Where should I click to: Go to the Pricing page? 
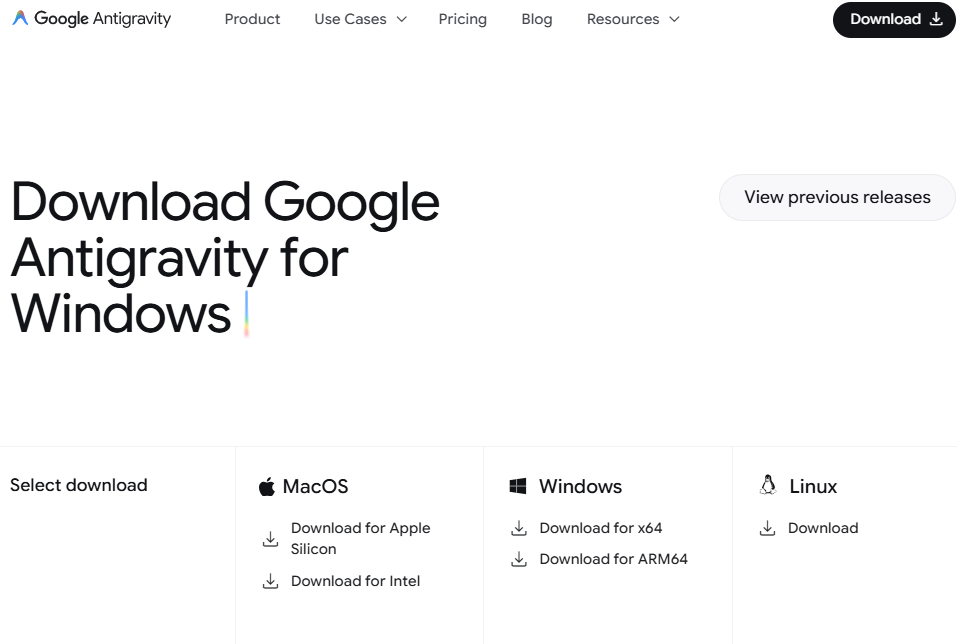point(463,20)
